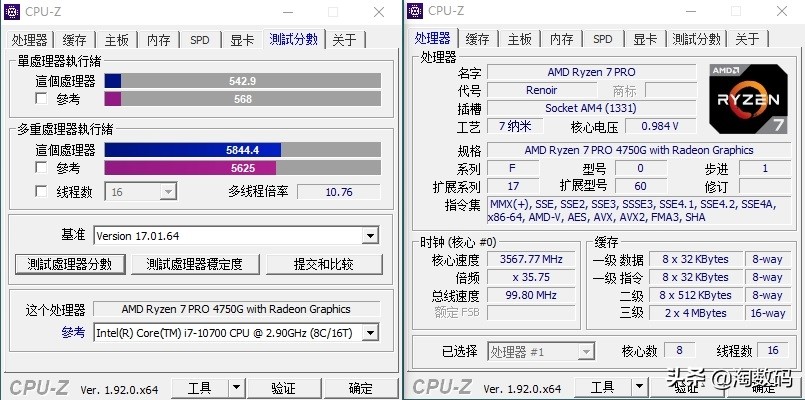Click the AMD Ryzen 7 logo image
This screenshot has width=805, height=400.
click(x=749, y=99)
